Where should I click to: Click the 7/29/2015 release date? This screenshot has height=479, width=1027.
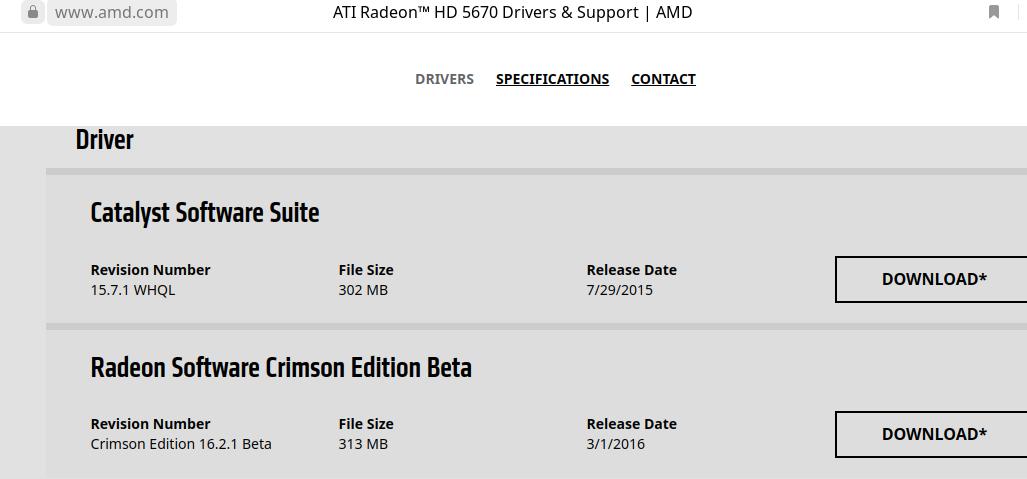[619, 290]
